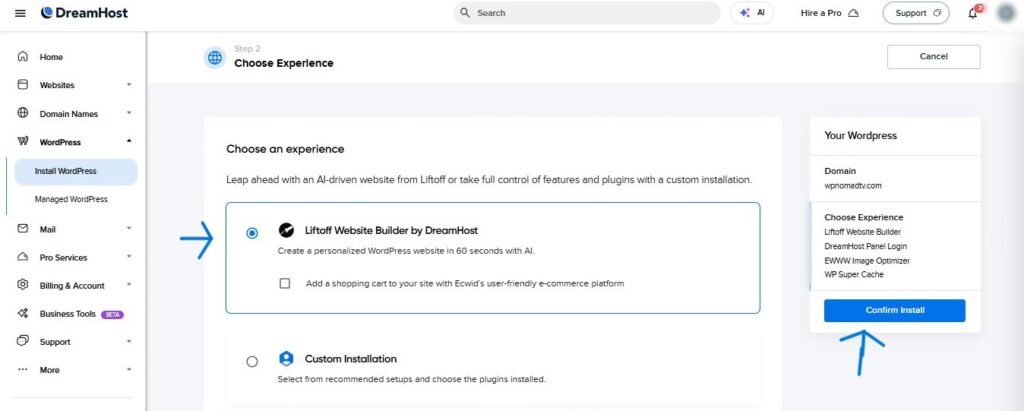Open the hamburger menu icon
The image size is (1024, 411).
(20, 13)
